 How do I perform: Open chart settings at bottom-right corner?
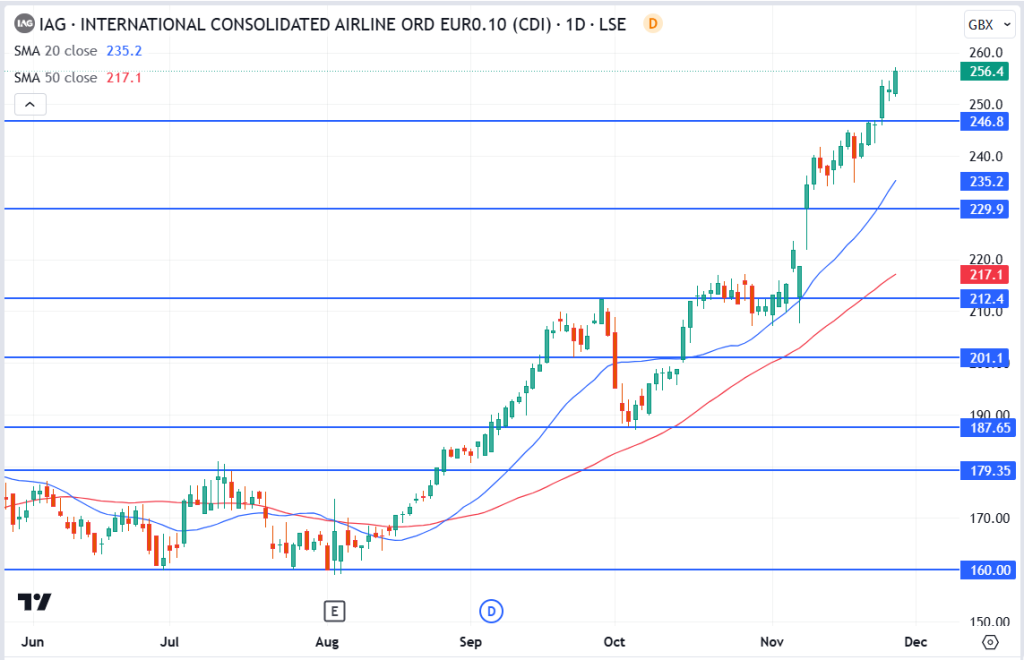[990, 641]
